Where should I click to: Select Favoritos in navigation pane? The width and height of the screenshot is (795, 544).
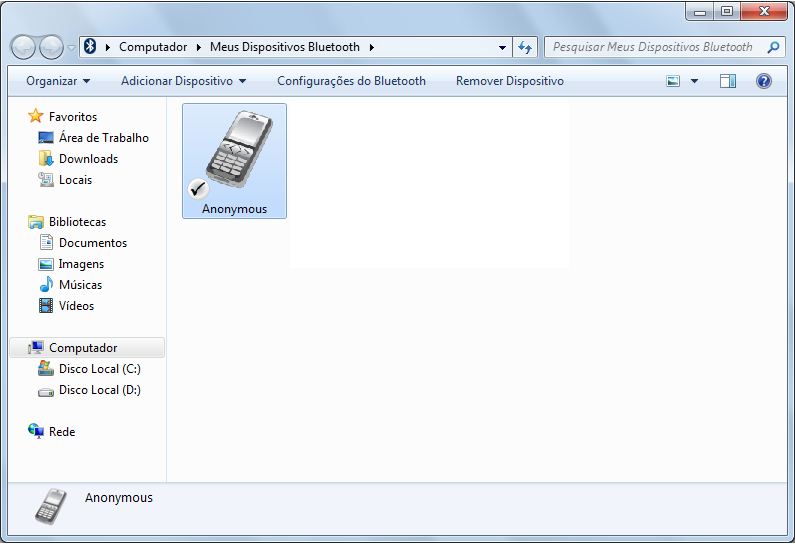point(73,117)
